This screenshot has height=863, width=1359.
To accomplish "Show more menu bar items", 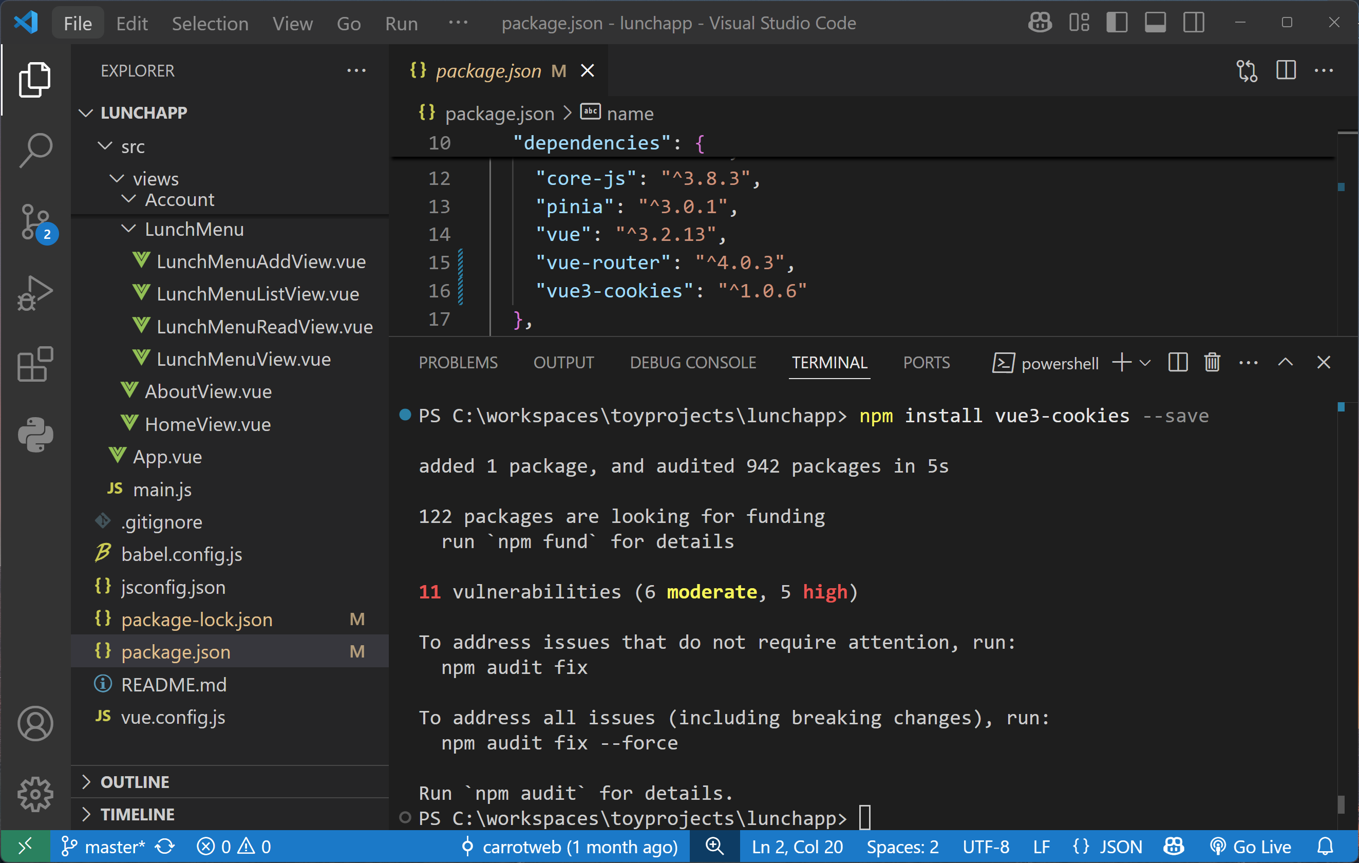I will pos(457,23).
